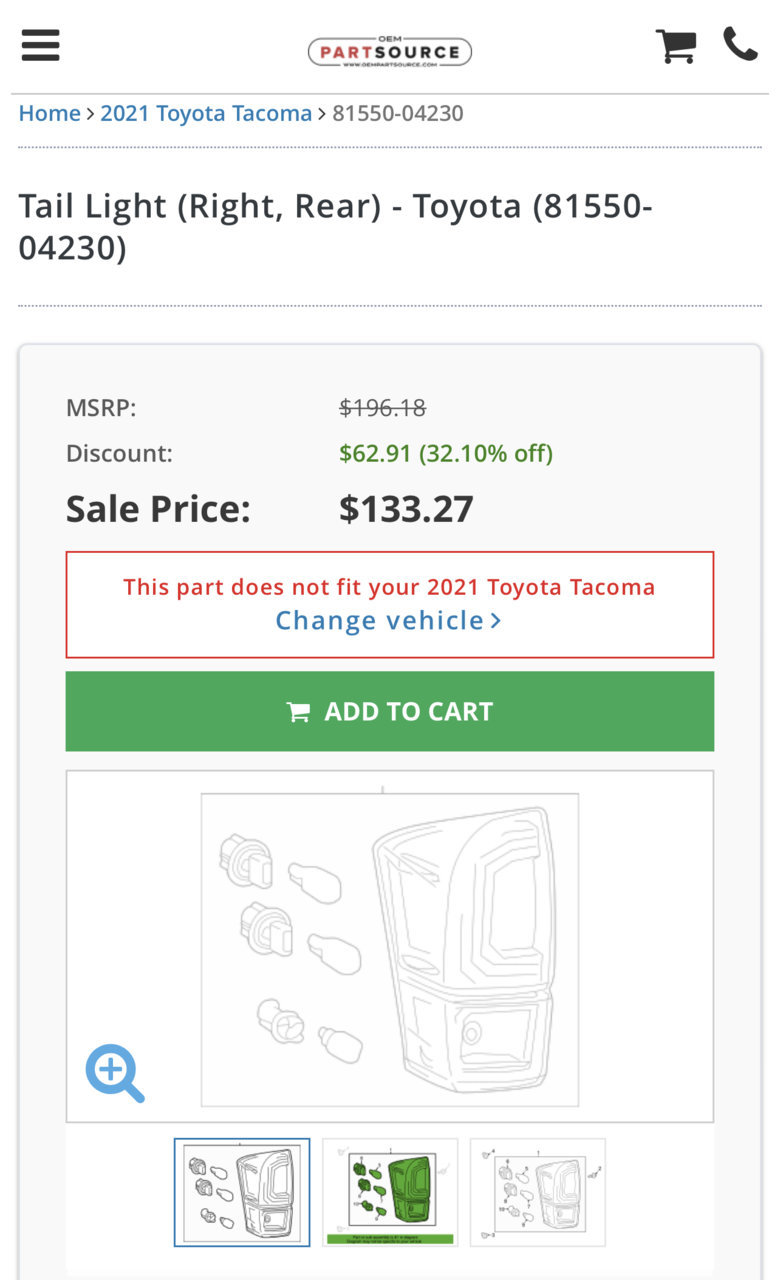Go to Home breadcrumb link

[x=49, y=113]
